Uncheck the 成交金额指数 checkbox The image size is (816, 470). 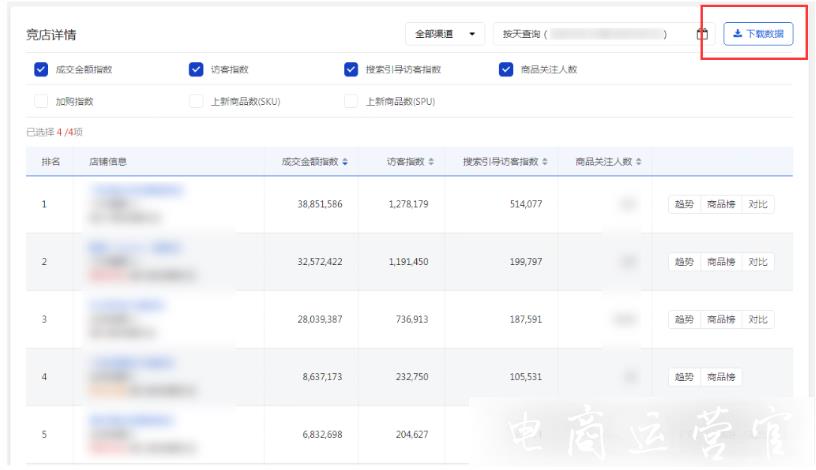pos(41,70)
